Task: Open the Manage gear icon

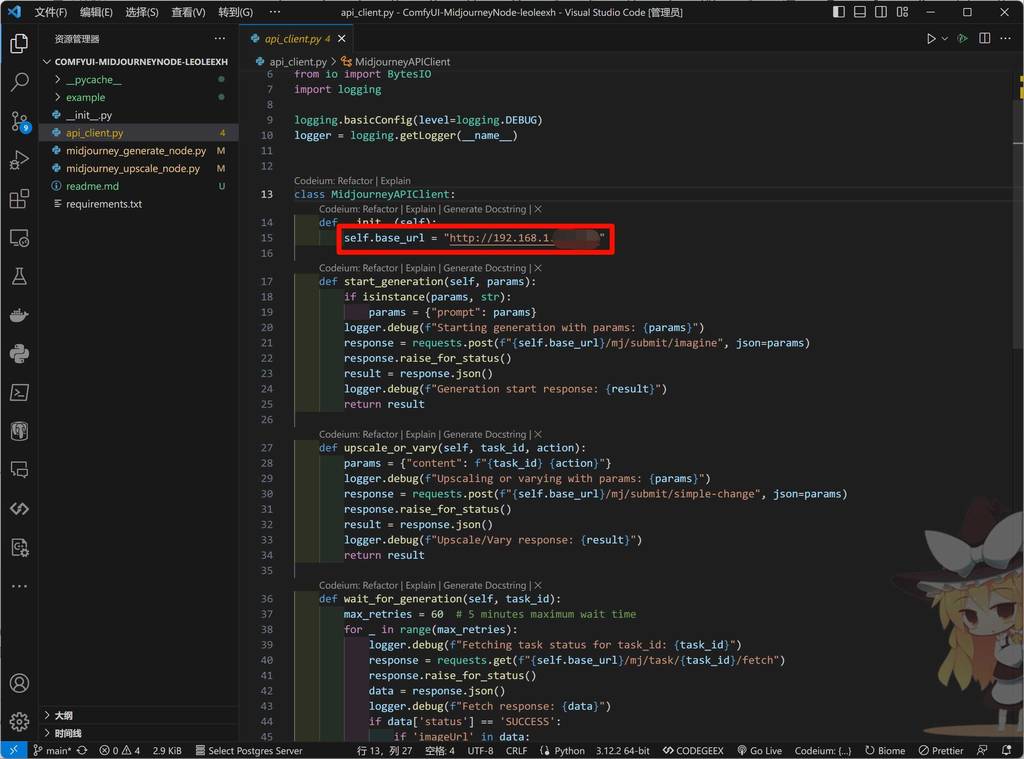Action: pos(19,721)
